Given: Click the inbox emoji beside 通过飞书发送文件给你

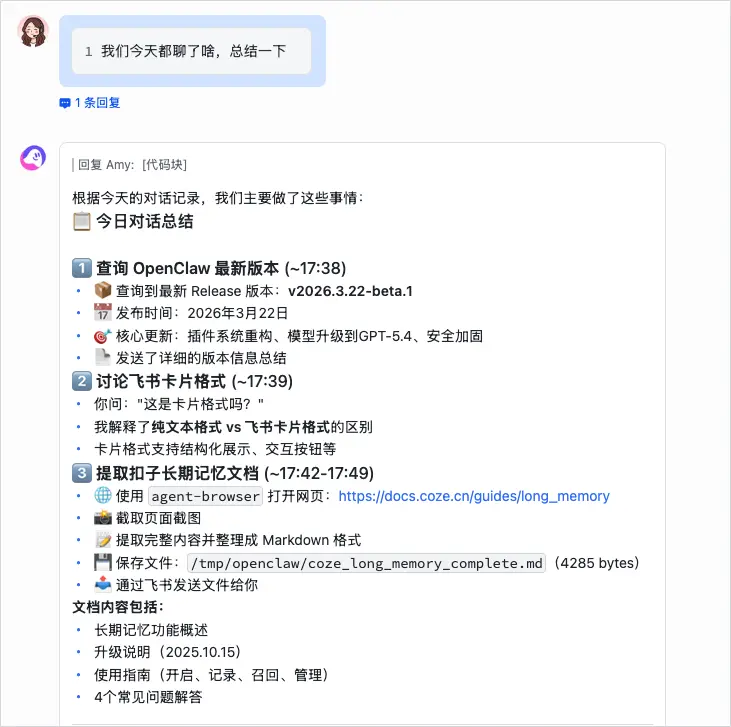Looking at the screenshot, I should click(103, 584).
